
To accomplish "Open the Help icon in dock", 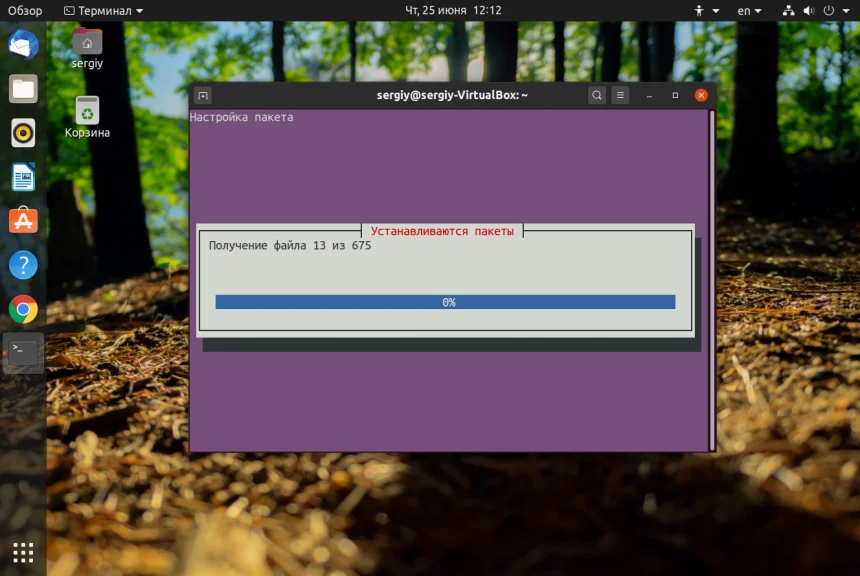I will [23, 265].
